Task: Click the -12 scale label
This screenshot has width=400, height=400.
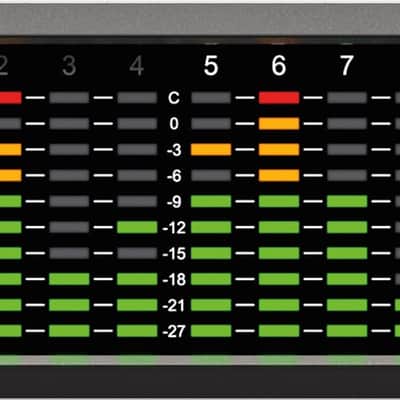Action: pos(174,228)
